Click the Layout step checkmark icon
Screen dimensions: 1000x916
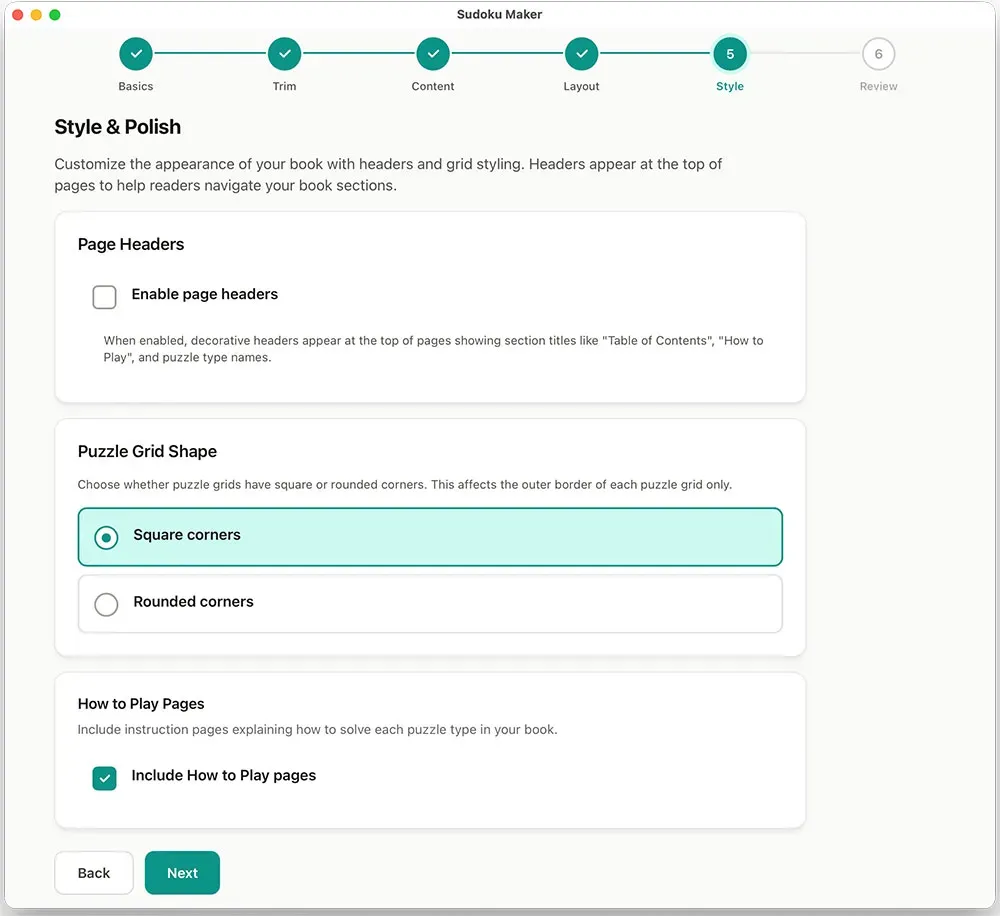click(581, 54)
